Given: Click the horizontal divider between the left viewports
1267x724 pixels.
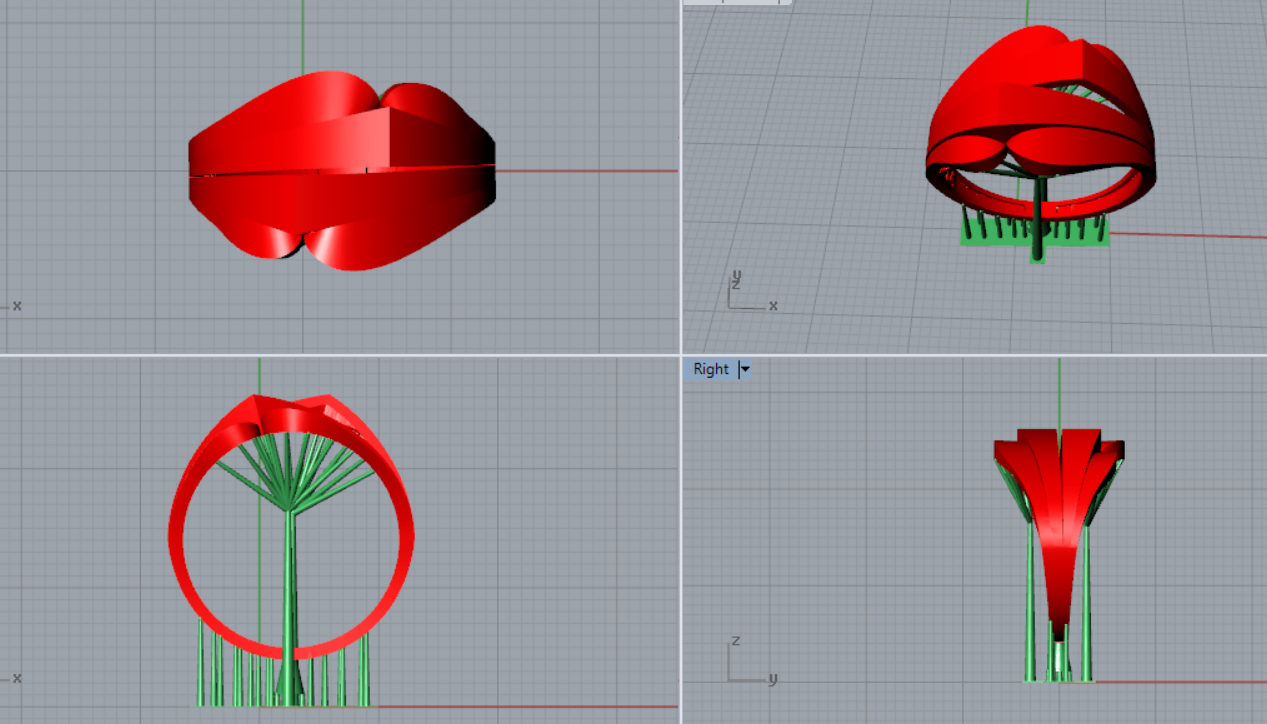Looking at the screenshot, I should 340,354.
